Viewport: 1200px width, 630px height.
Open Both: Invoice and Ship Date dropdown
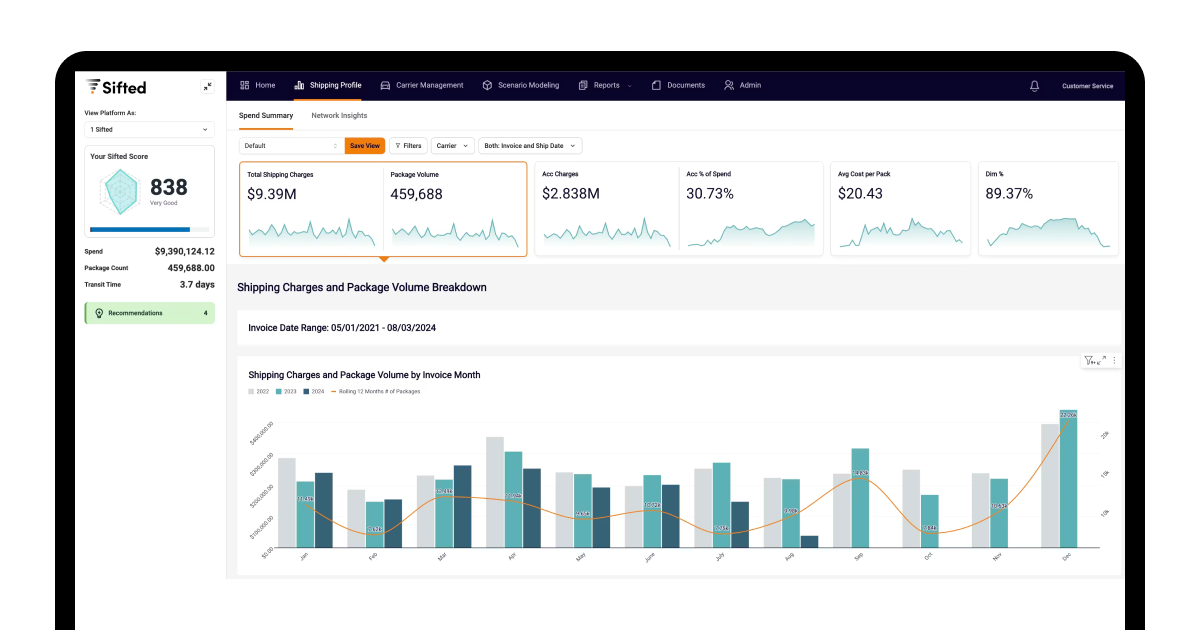[530, 146]
